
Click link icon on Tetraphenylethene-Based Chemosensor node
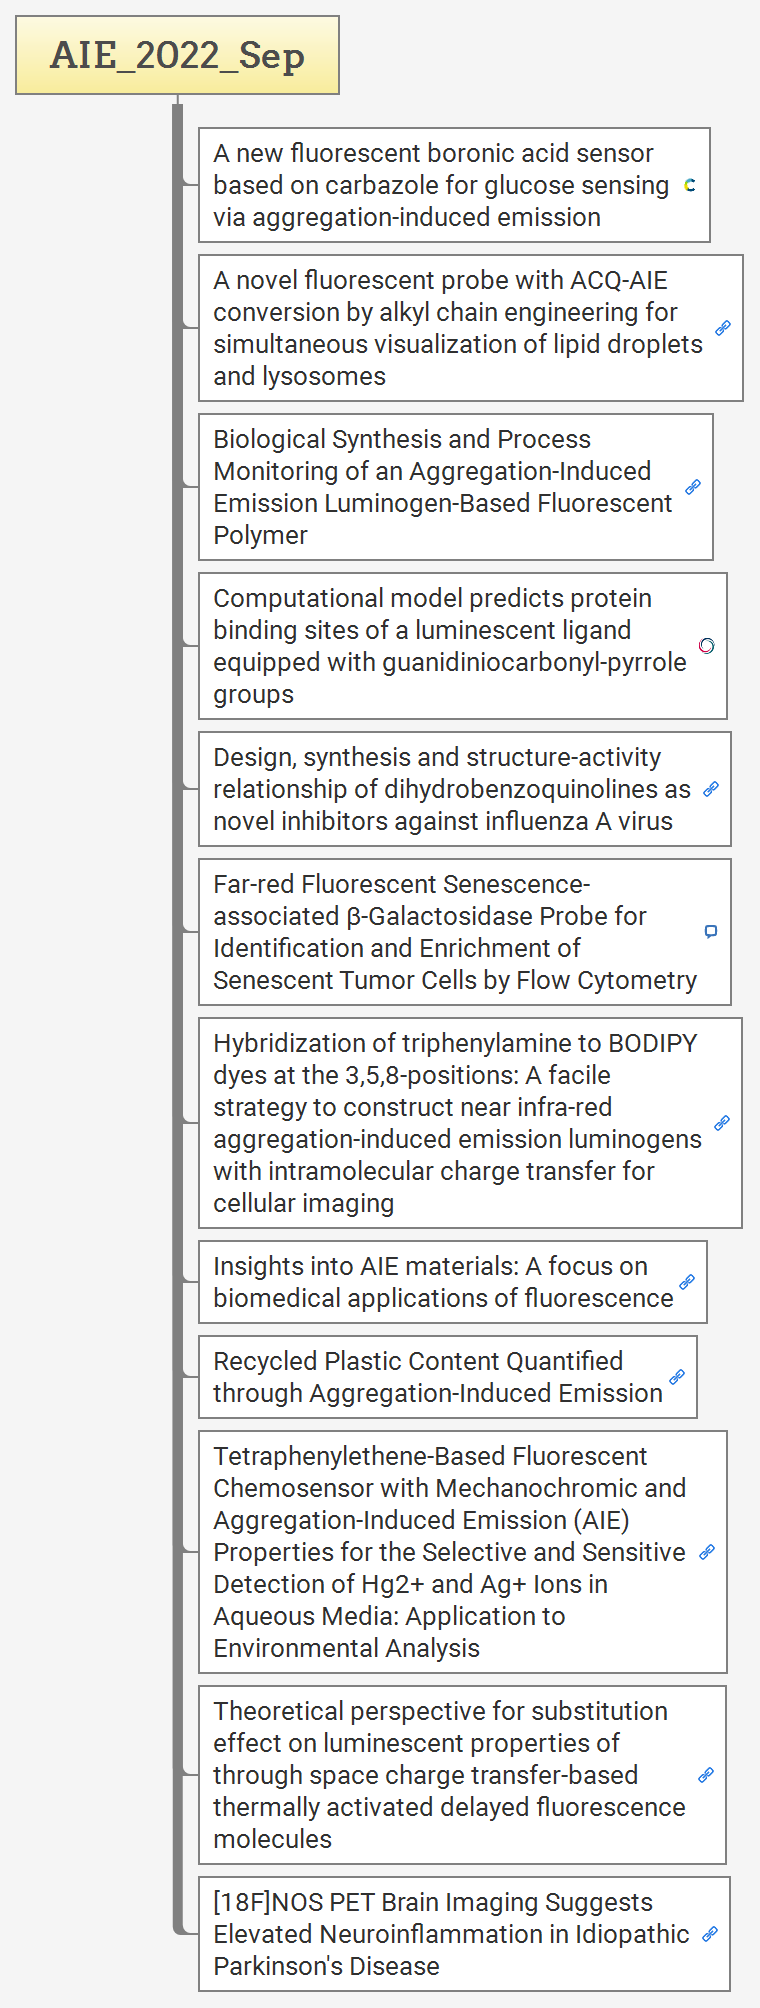pos(706,1552)
